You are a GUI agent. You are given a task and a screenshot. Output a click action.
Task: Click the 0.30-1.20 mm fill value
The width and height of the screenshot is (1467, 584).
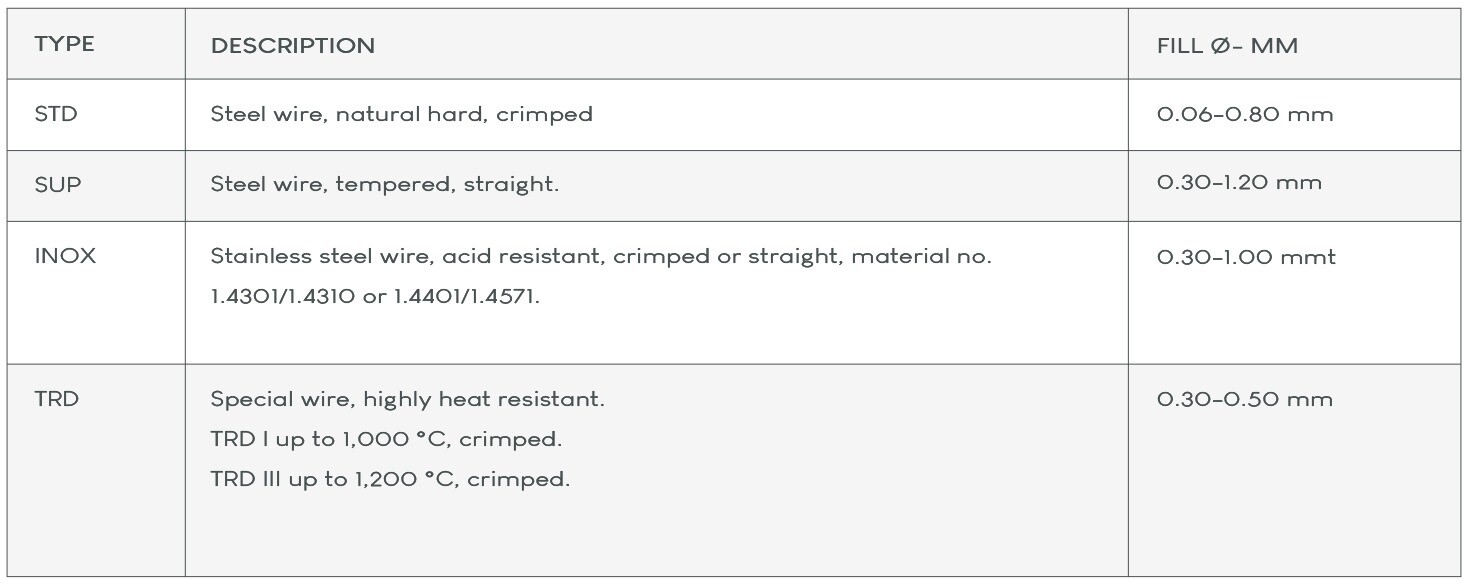point(1238,182)
